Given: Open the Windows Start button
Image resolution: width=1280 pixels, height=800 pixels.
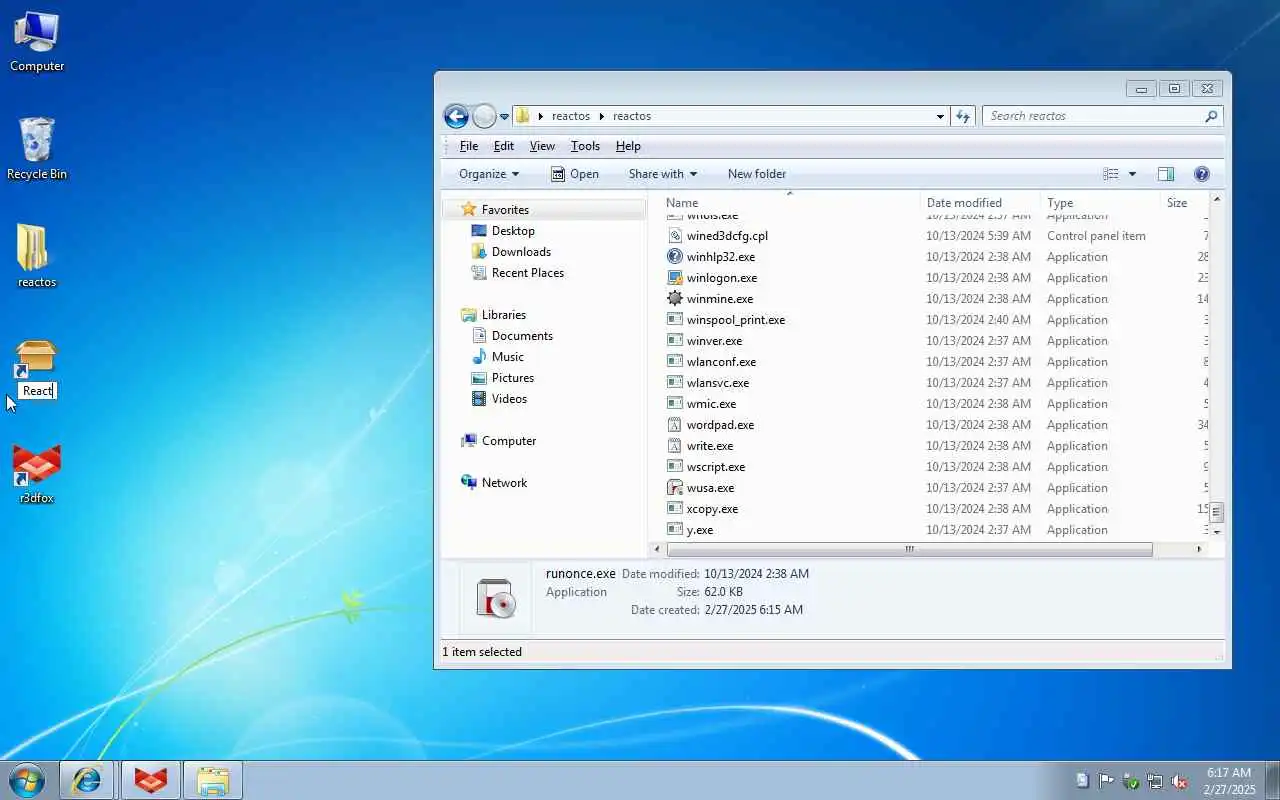Looking at the screenshot, I should tap(27, 780).
